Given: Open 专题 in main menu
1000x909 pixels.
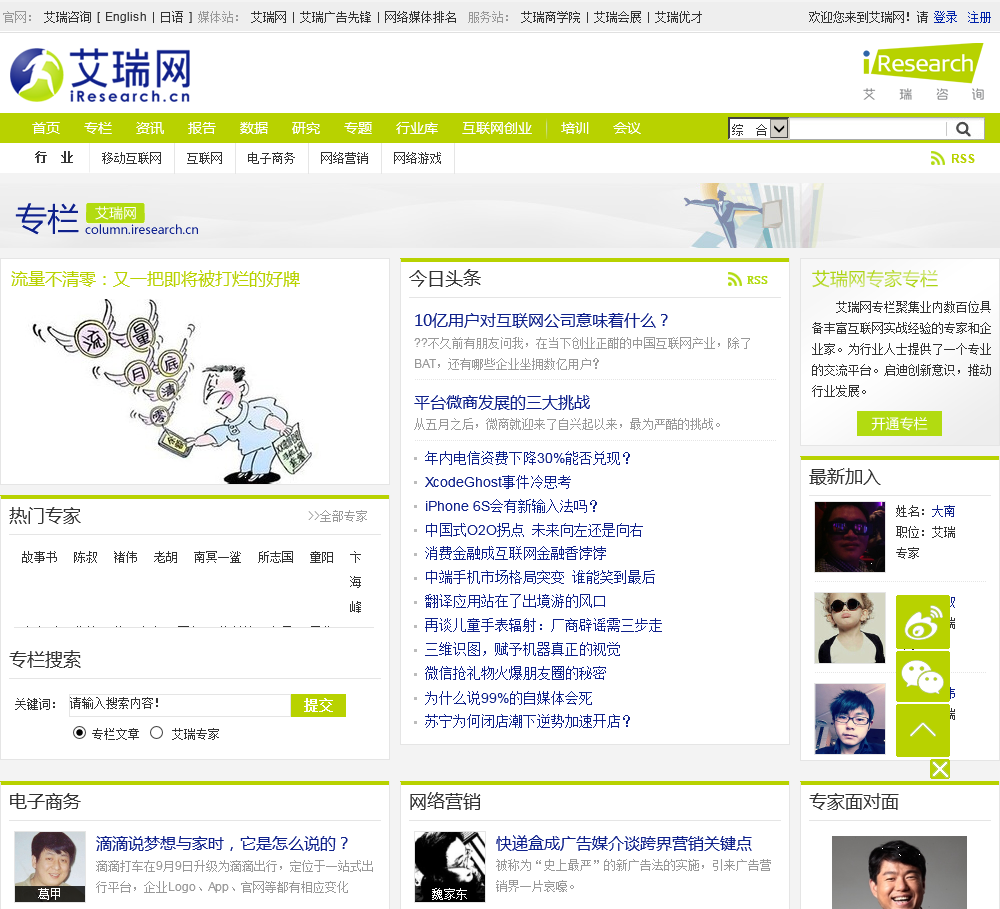Looking at the screenshot, I should pos(358,128).
